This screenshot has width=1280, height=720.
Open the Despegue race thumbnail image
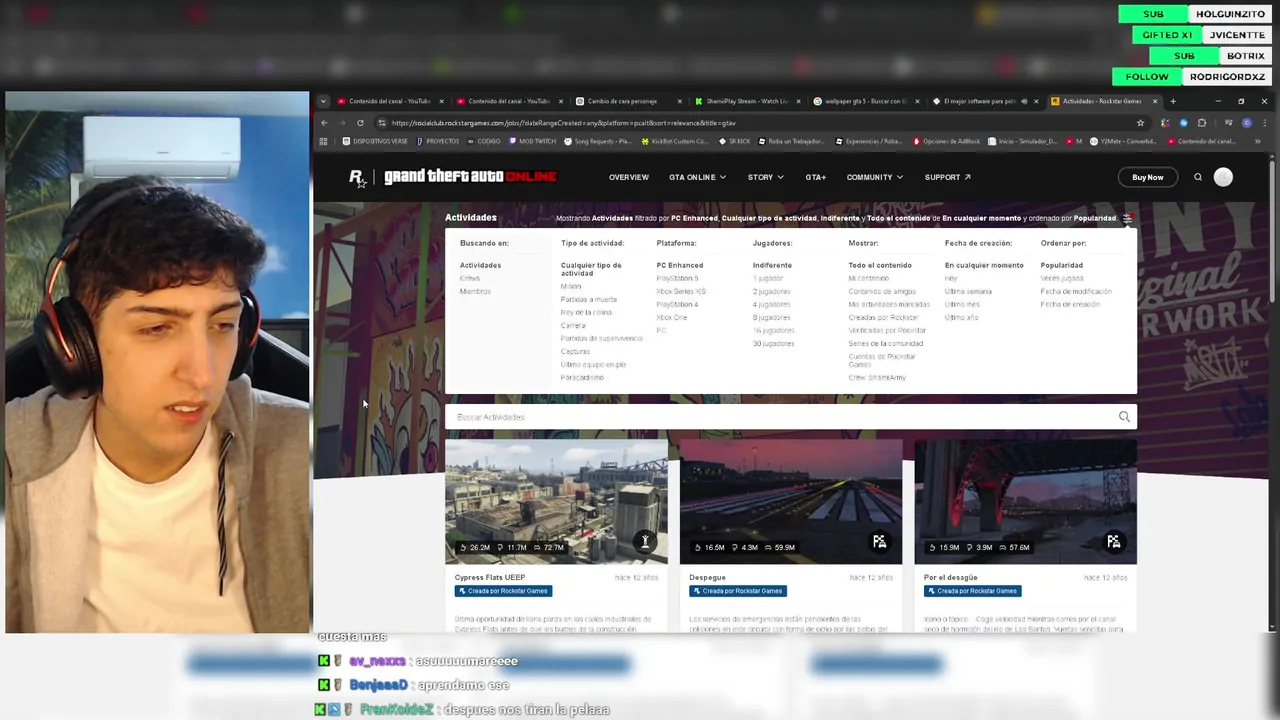pos(791,501)
